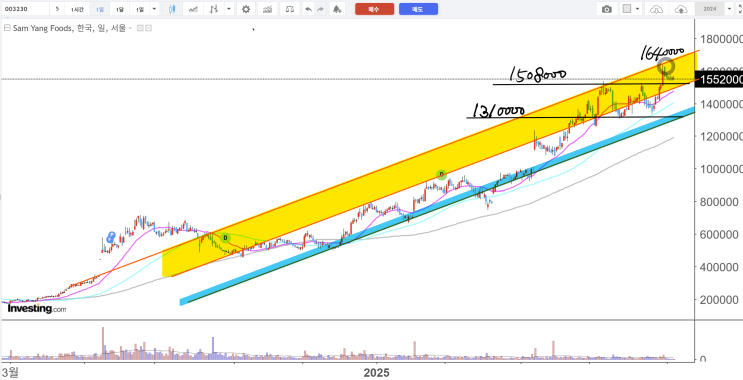The height and width of the screenshot is (380, 743).
Task: Expand the dropdown next to 2024
Action: click(x=729, y=9)
